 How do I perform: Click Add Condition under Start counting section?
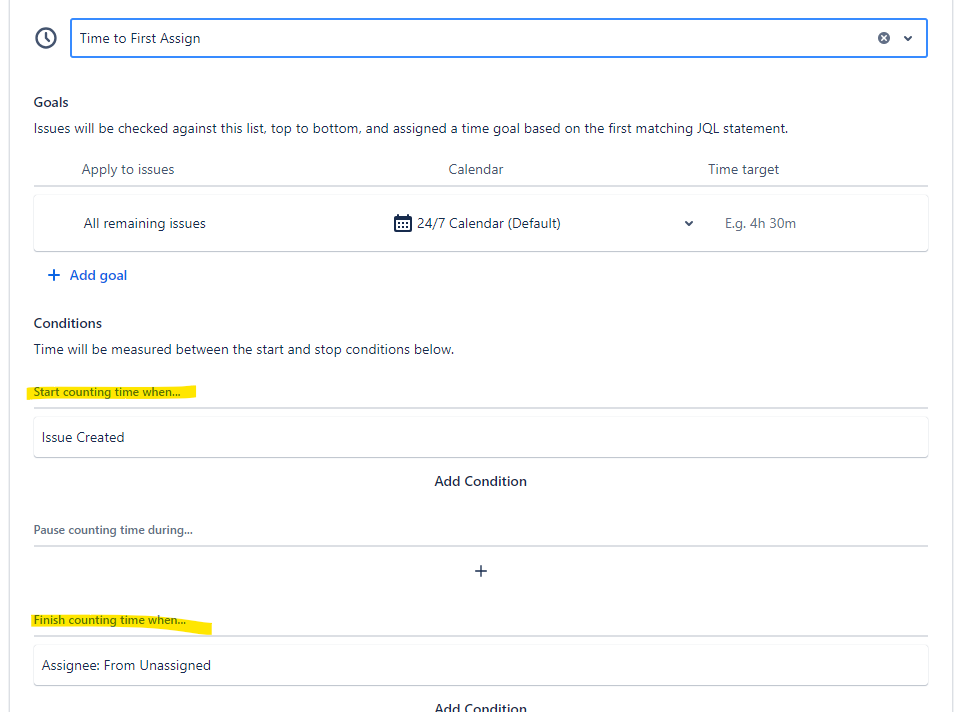coord(481,481)
